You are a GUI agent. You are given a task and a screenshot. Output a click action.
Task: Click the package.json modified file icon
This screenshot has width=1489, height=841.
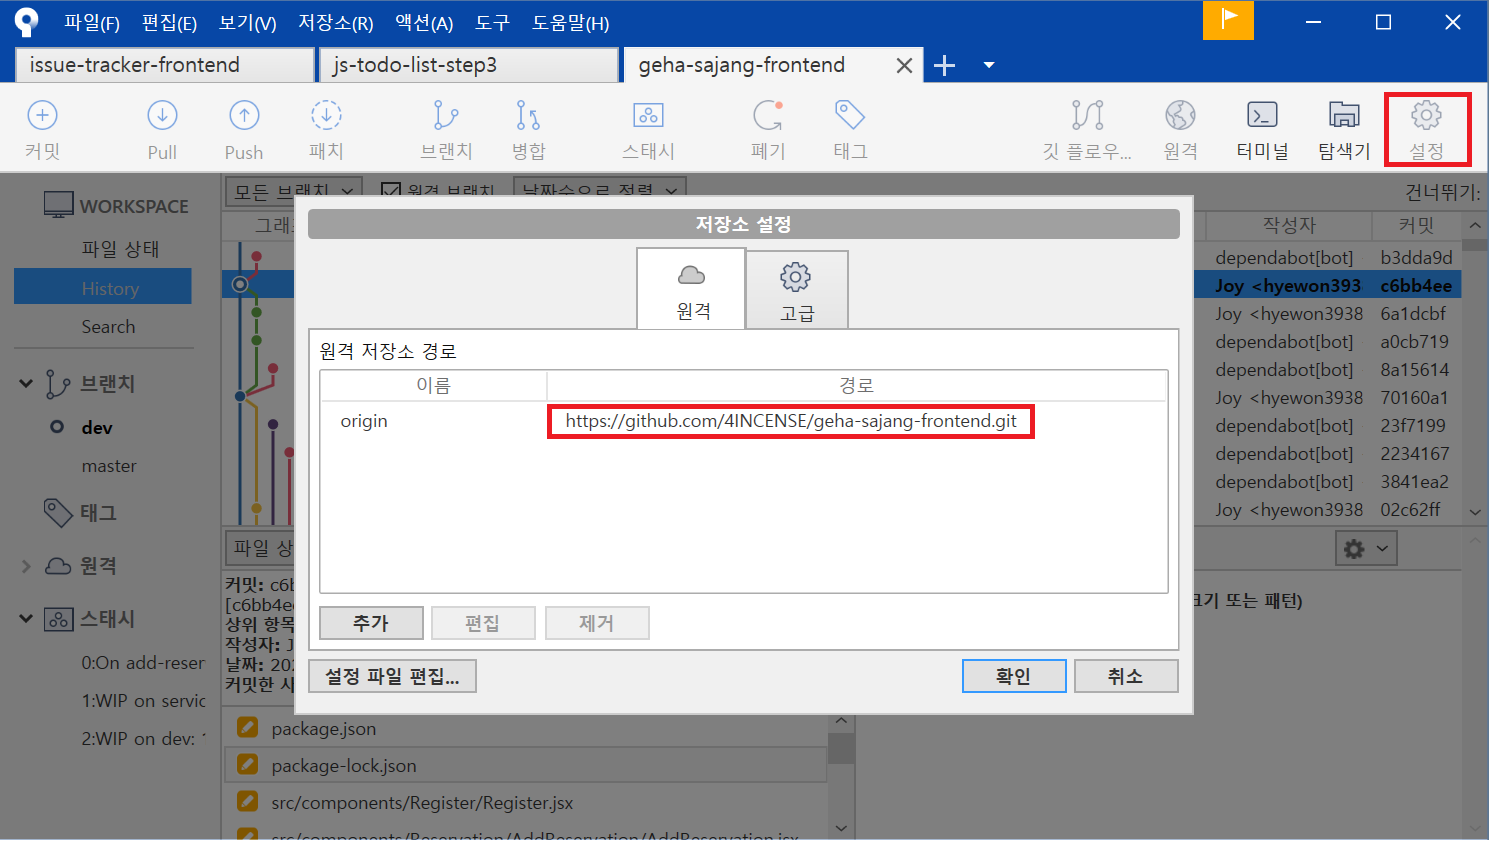point(247,728)
